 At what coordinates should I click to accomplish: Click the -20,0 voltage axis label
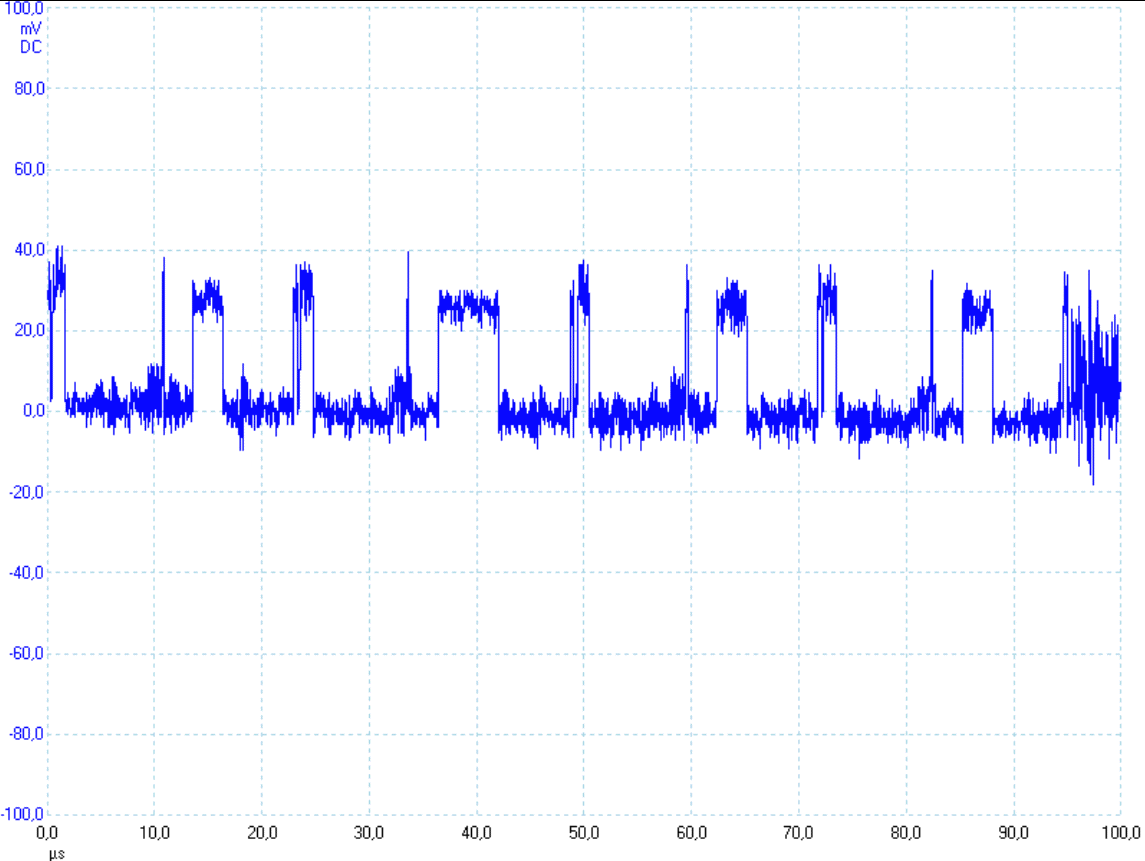[26, 492]
